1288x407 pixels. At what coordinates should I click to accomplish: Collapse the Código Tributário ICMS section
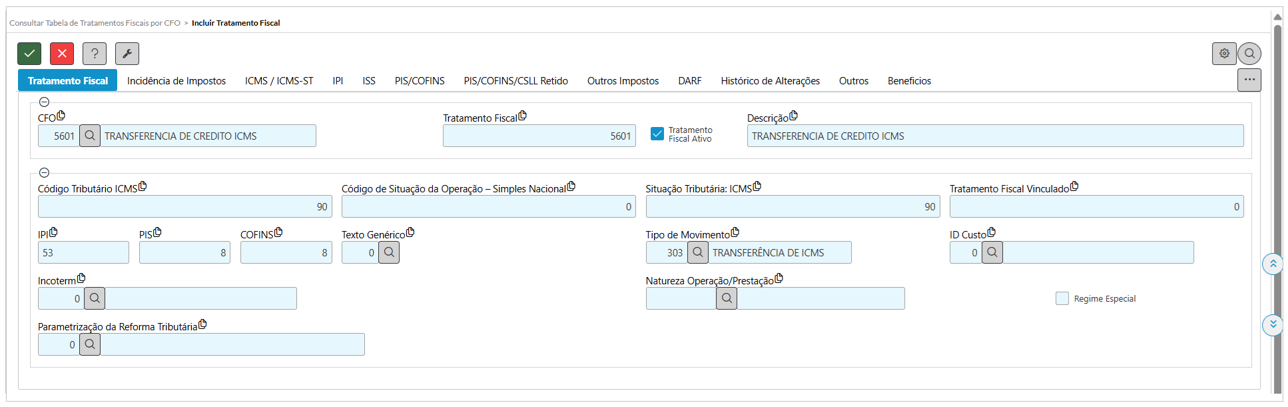[44, 172]
